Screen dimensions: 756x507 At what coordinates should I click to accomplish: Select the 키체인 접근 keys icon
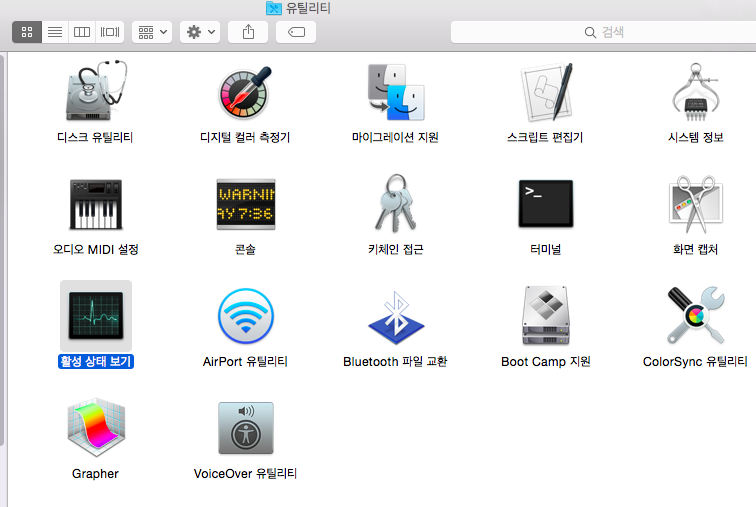[x=395, y=206]
